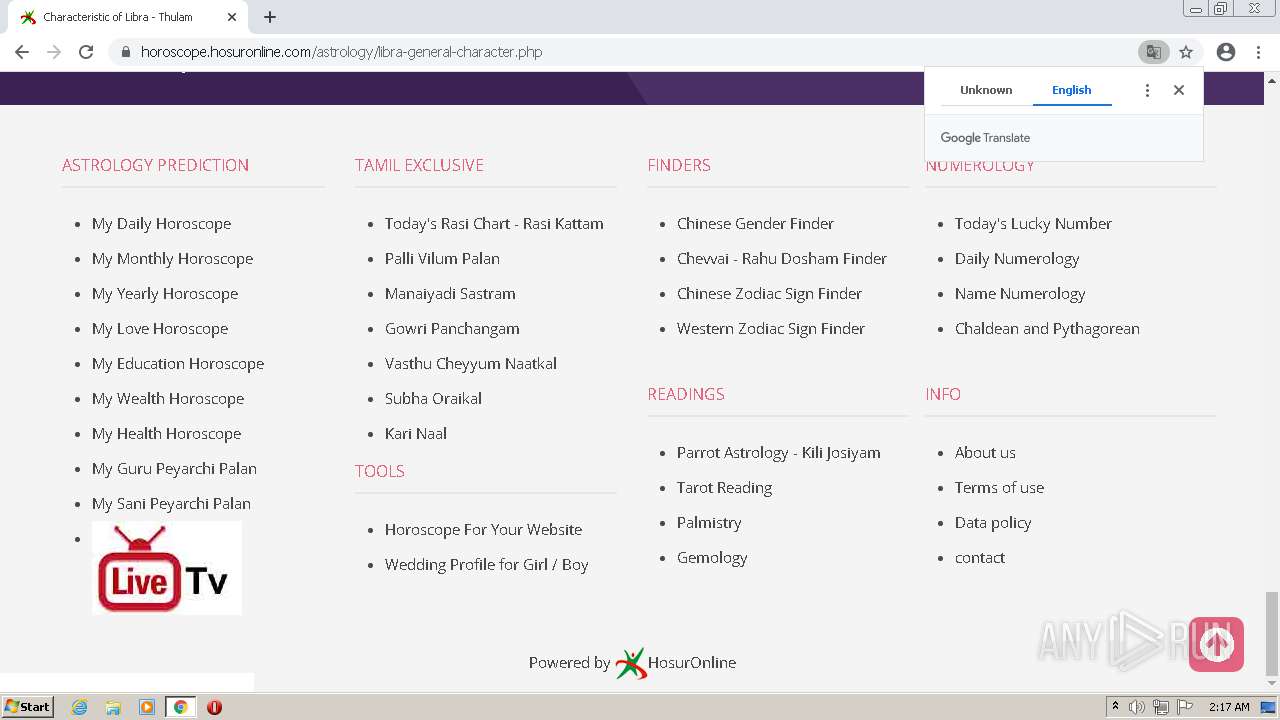The width and height of the screenshot is (1280, 720).
Task: Click the browser forward arrow
Action: [54, 52]
